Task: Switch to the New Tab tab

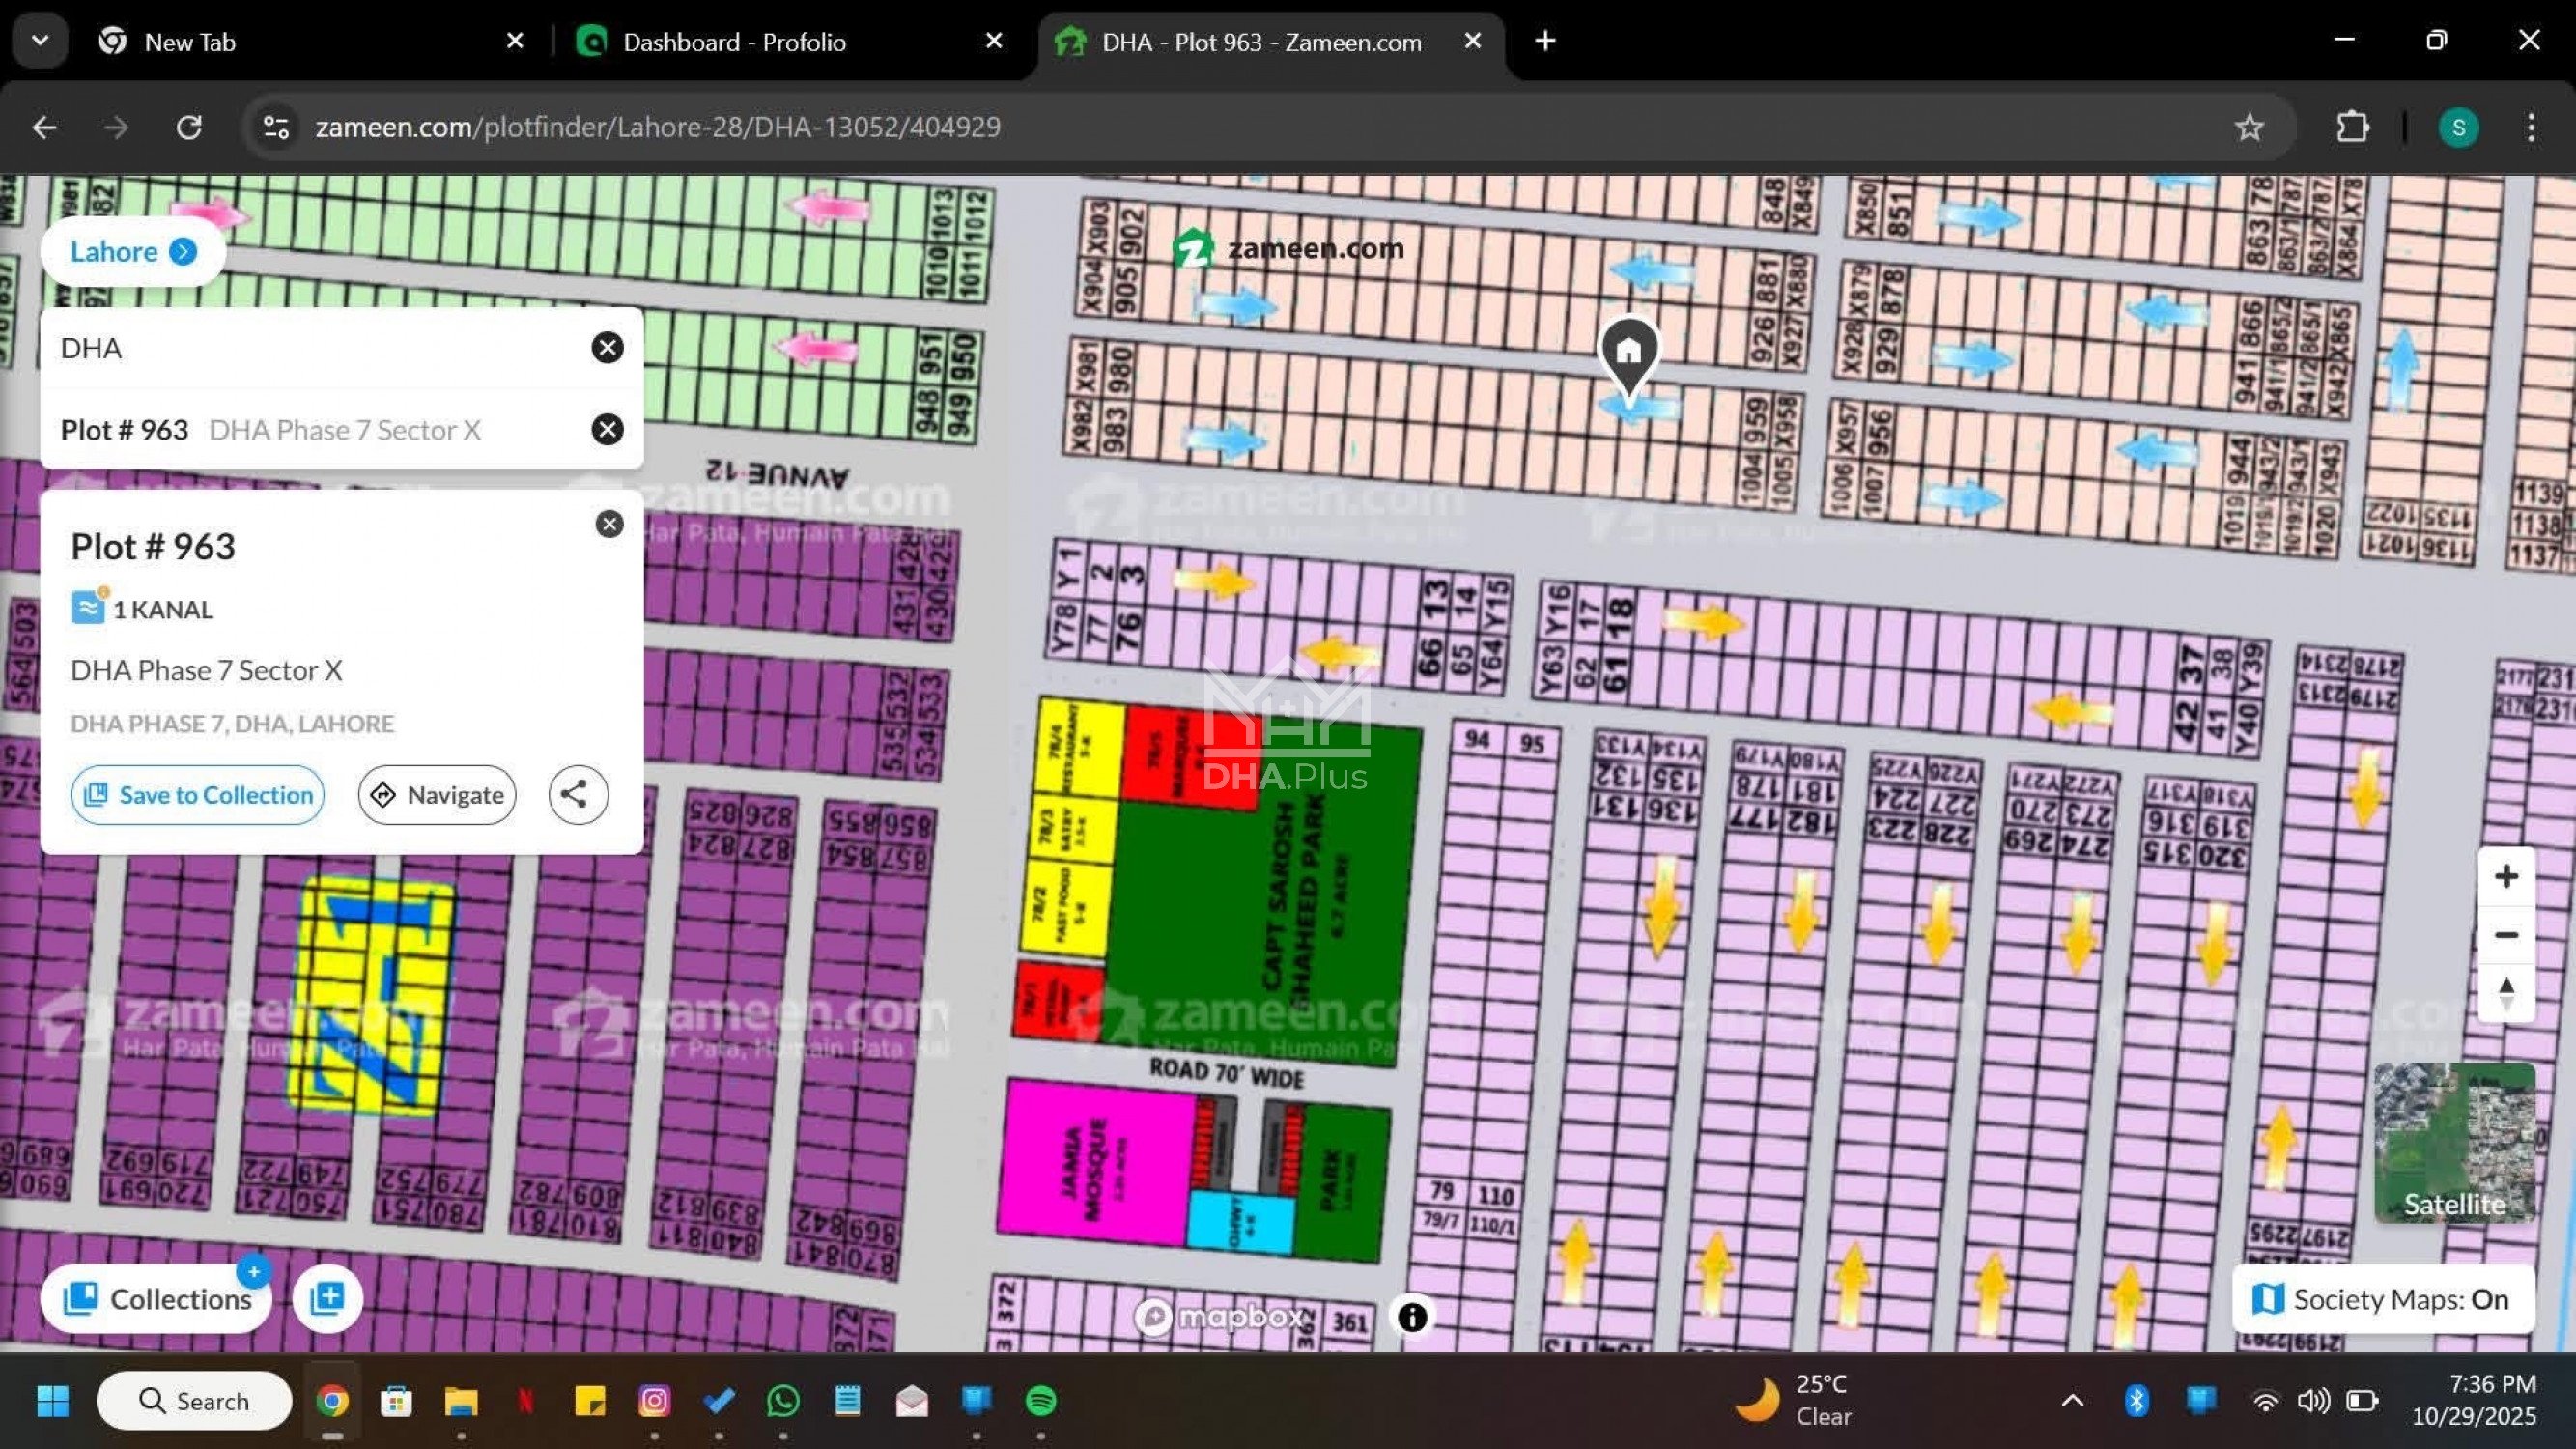Action: pos(190,42)
